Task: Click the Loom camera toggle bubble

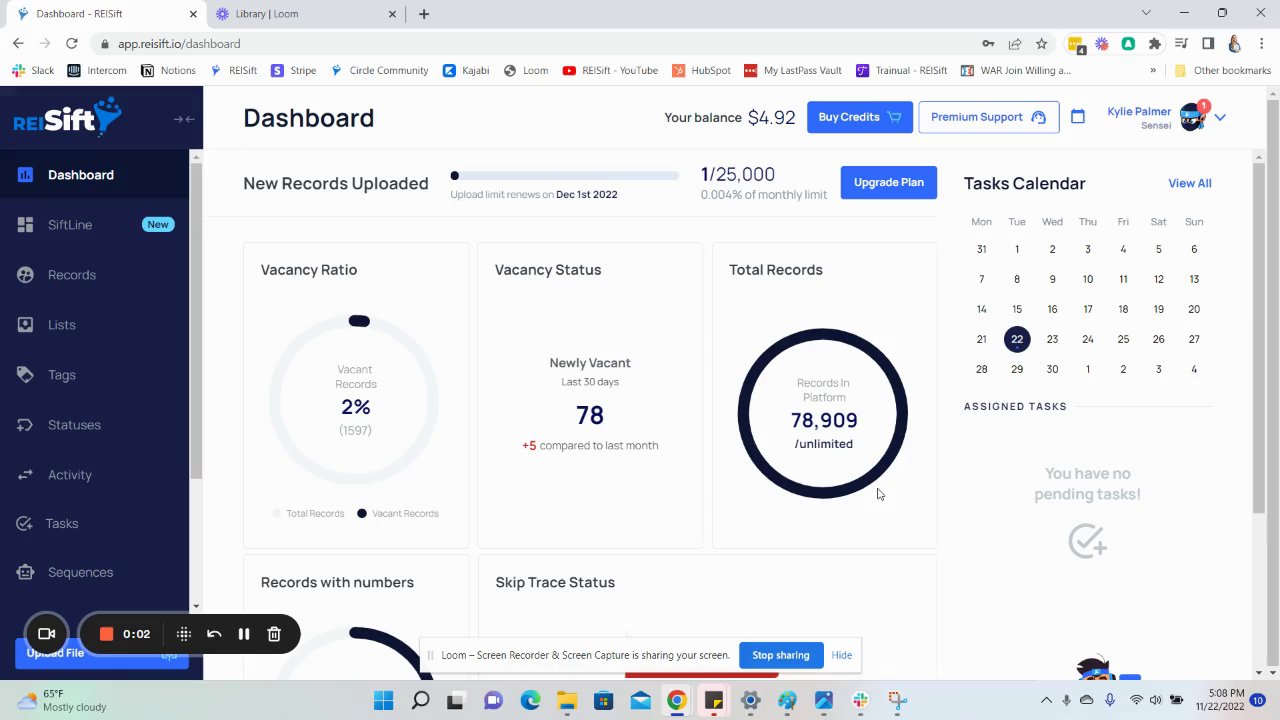Action: pos(46,634)
